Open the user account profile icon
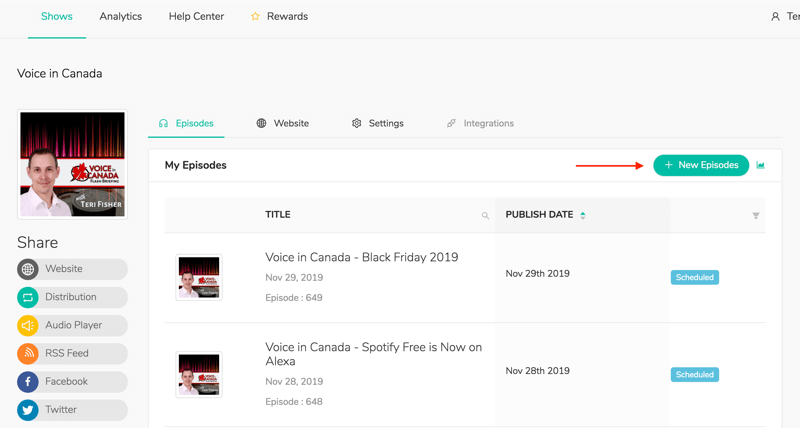Viewport: 800px width, 428px height. 775,16
